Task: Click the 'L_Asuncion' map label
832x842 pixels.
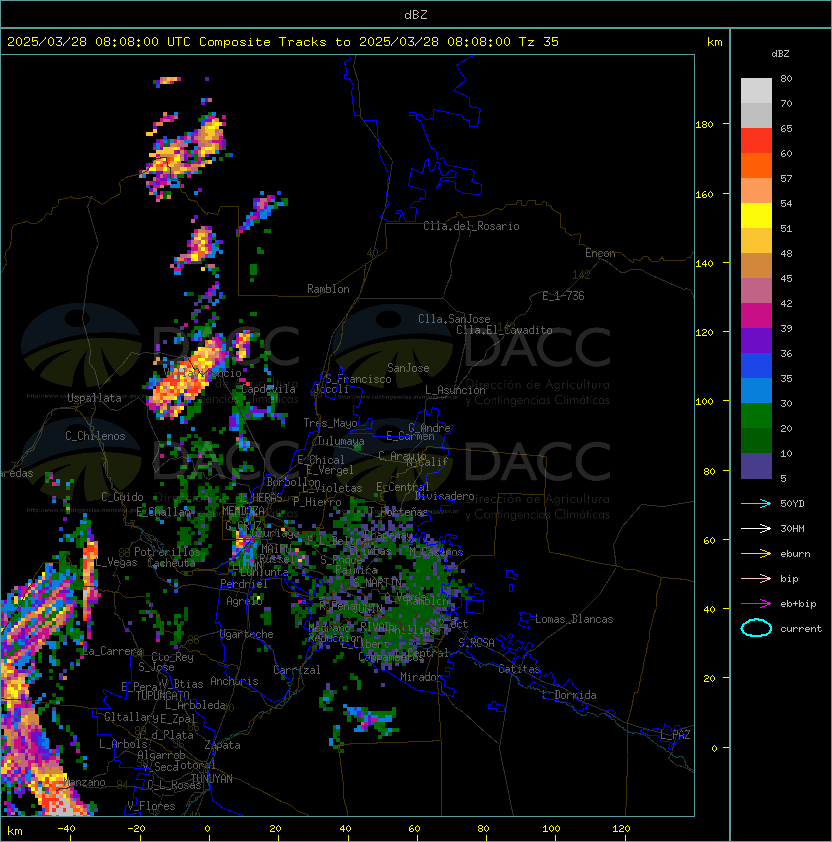Action: tap(455, 390)
